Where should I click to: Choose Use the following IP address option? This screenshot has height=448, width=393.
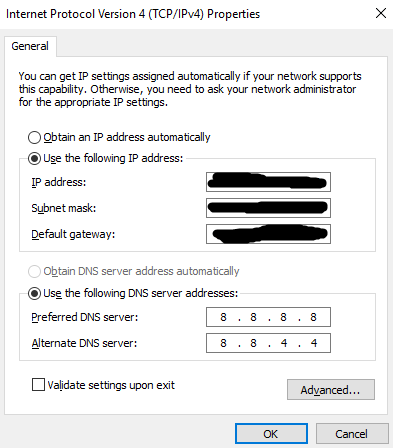tap(34, 158)
